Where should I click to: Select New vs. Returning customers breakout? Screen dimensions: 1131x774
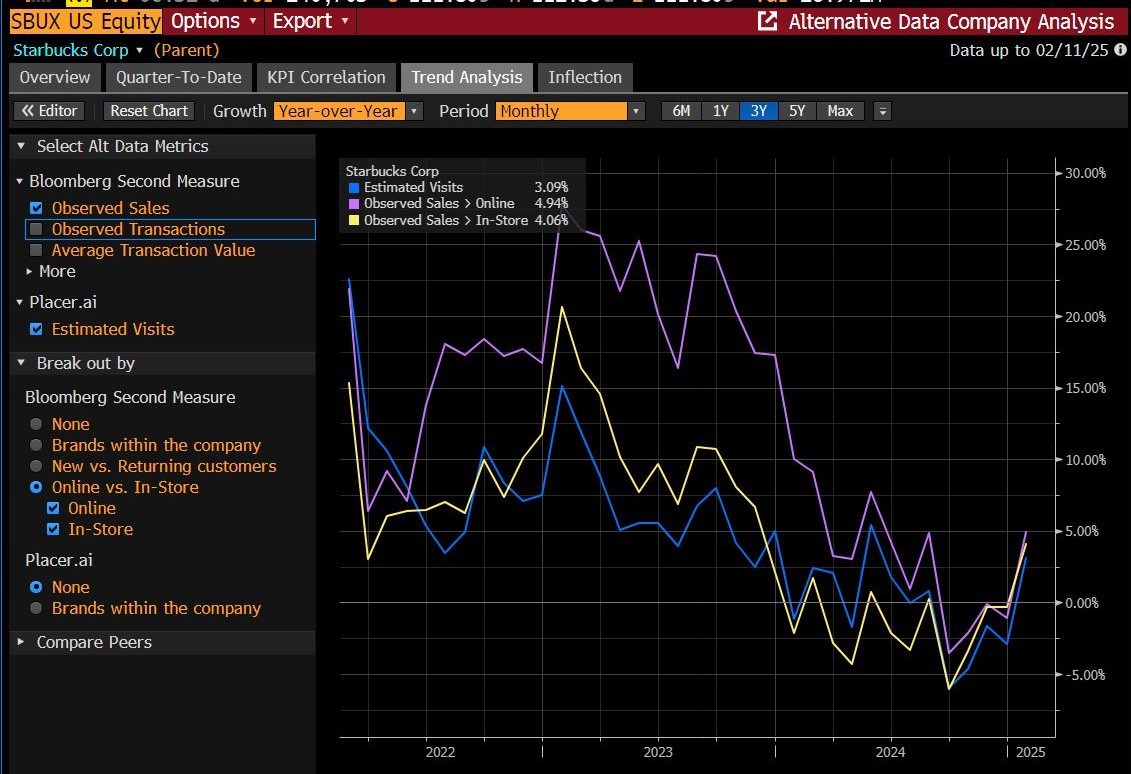(x=36, y=466)
